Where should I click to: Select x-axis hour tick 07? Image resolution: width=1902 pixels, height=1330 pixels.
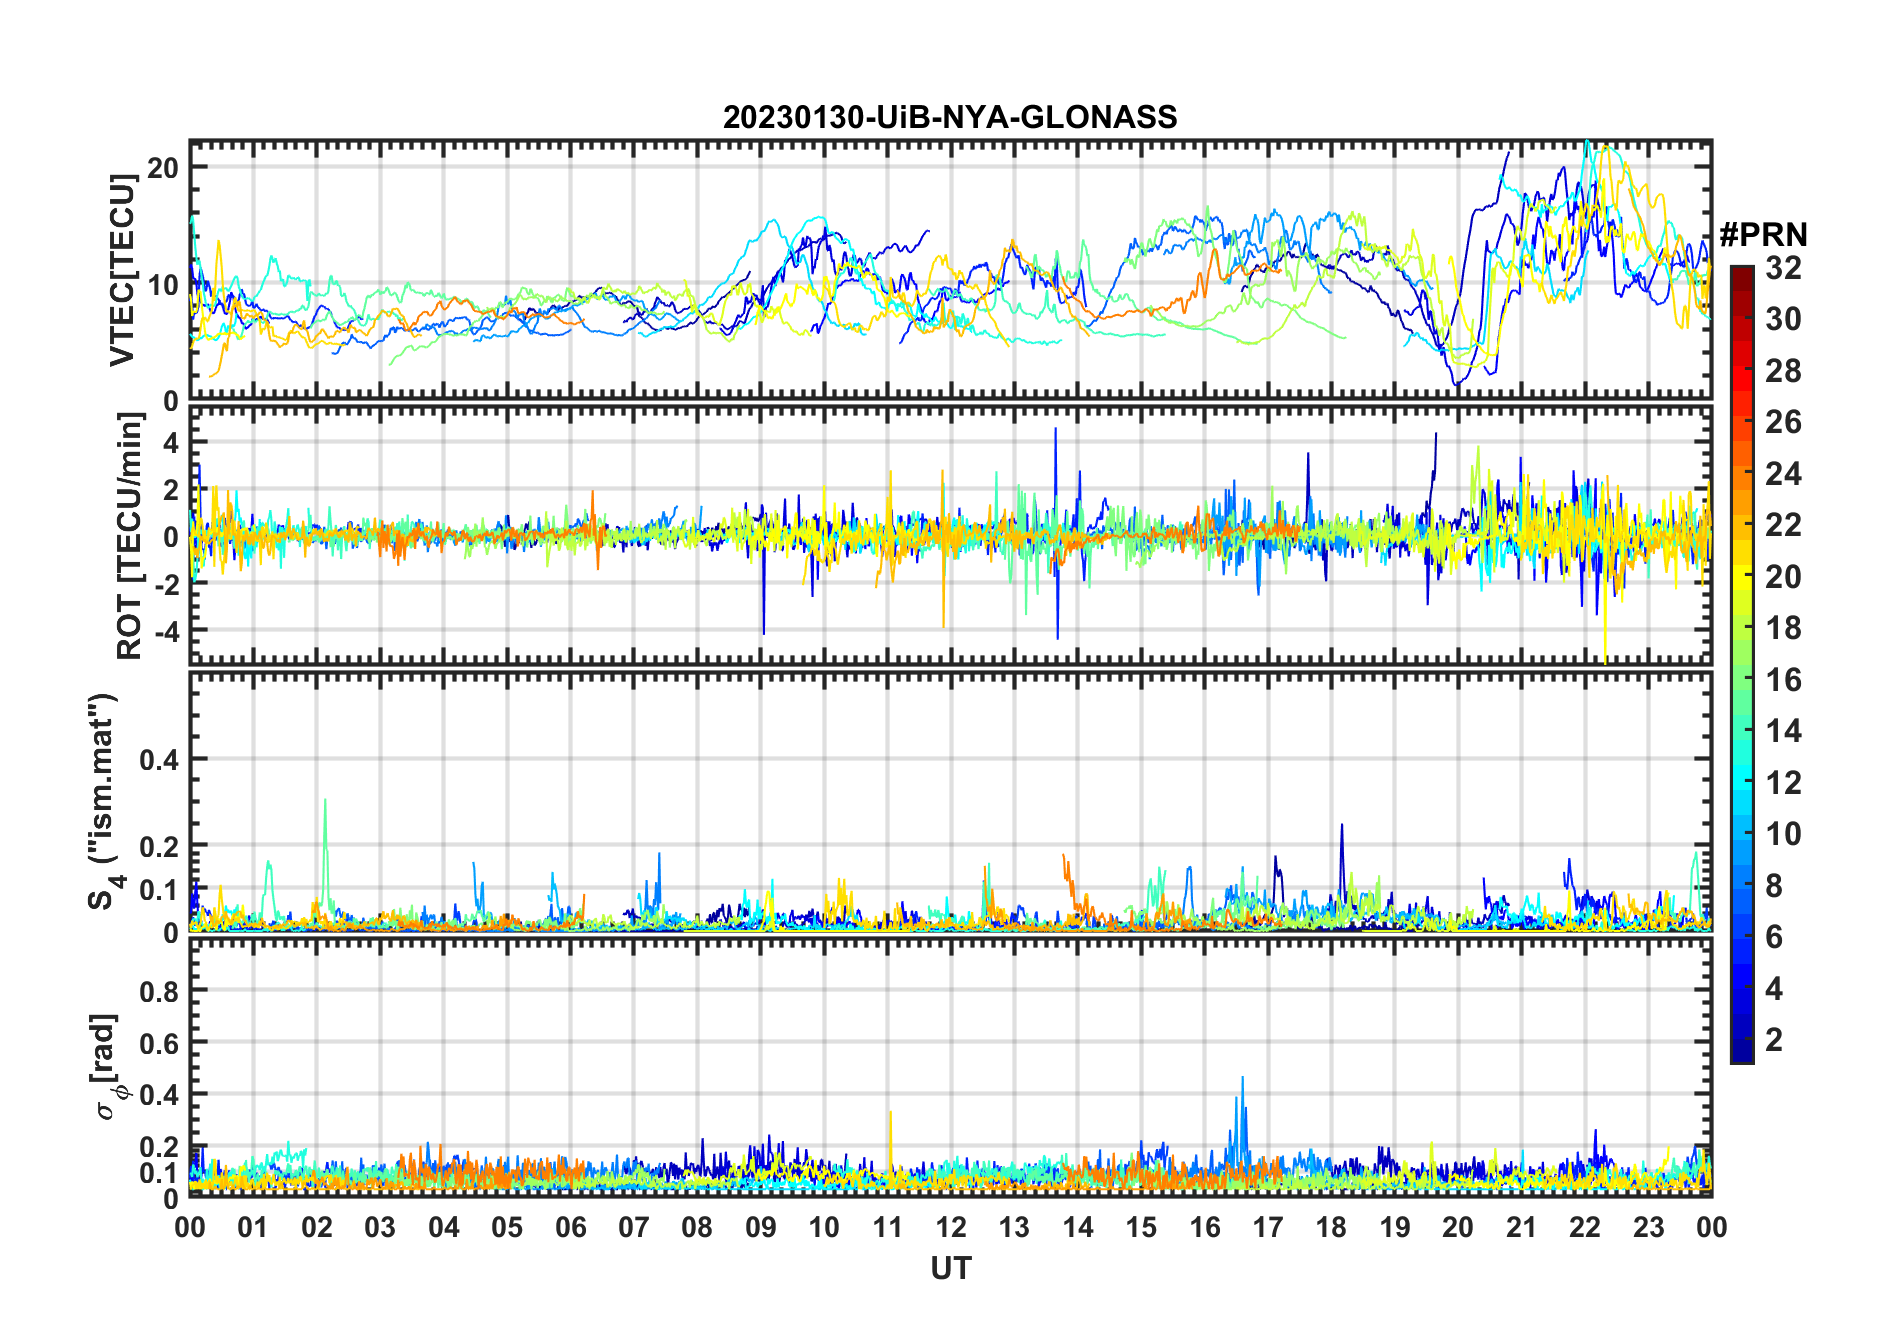[x=634, y=1227]
